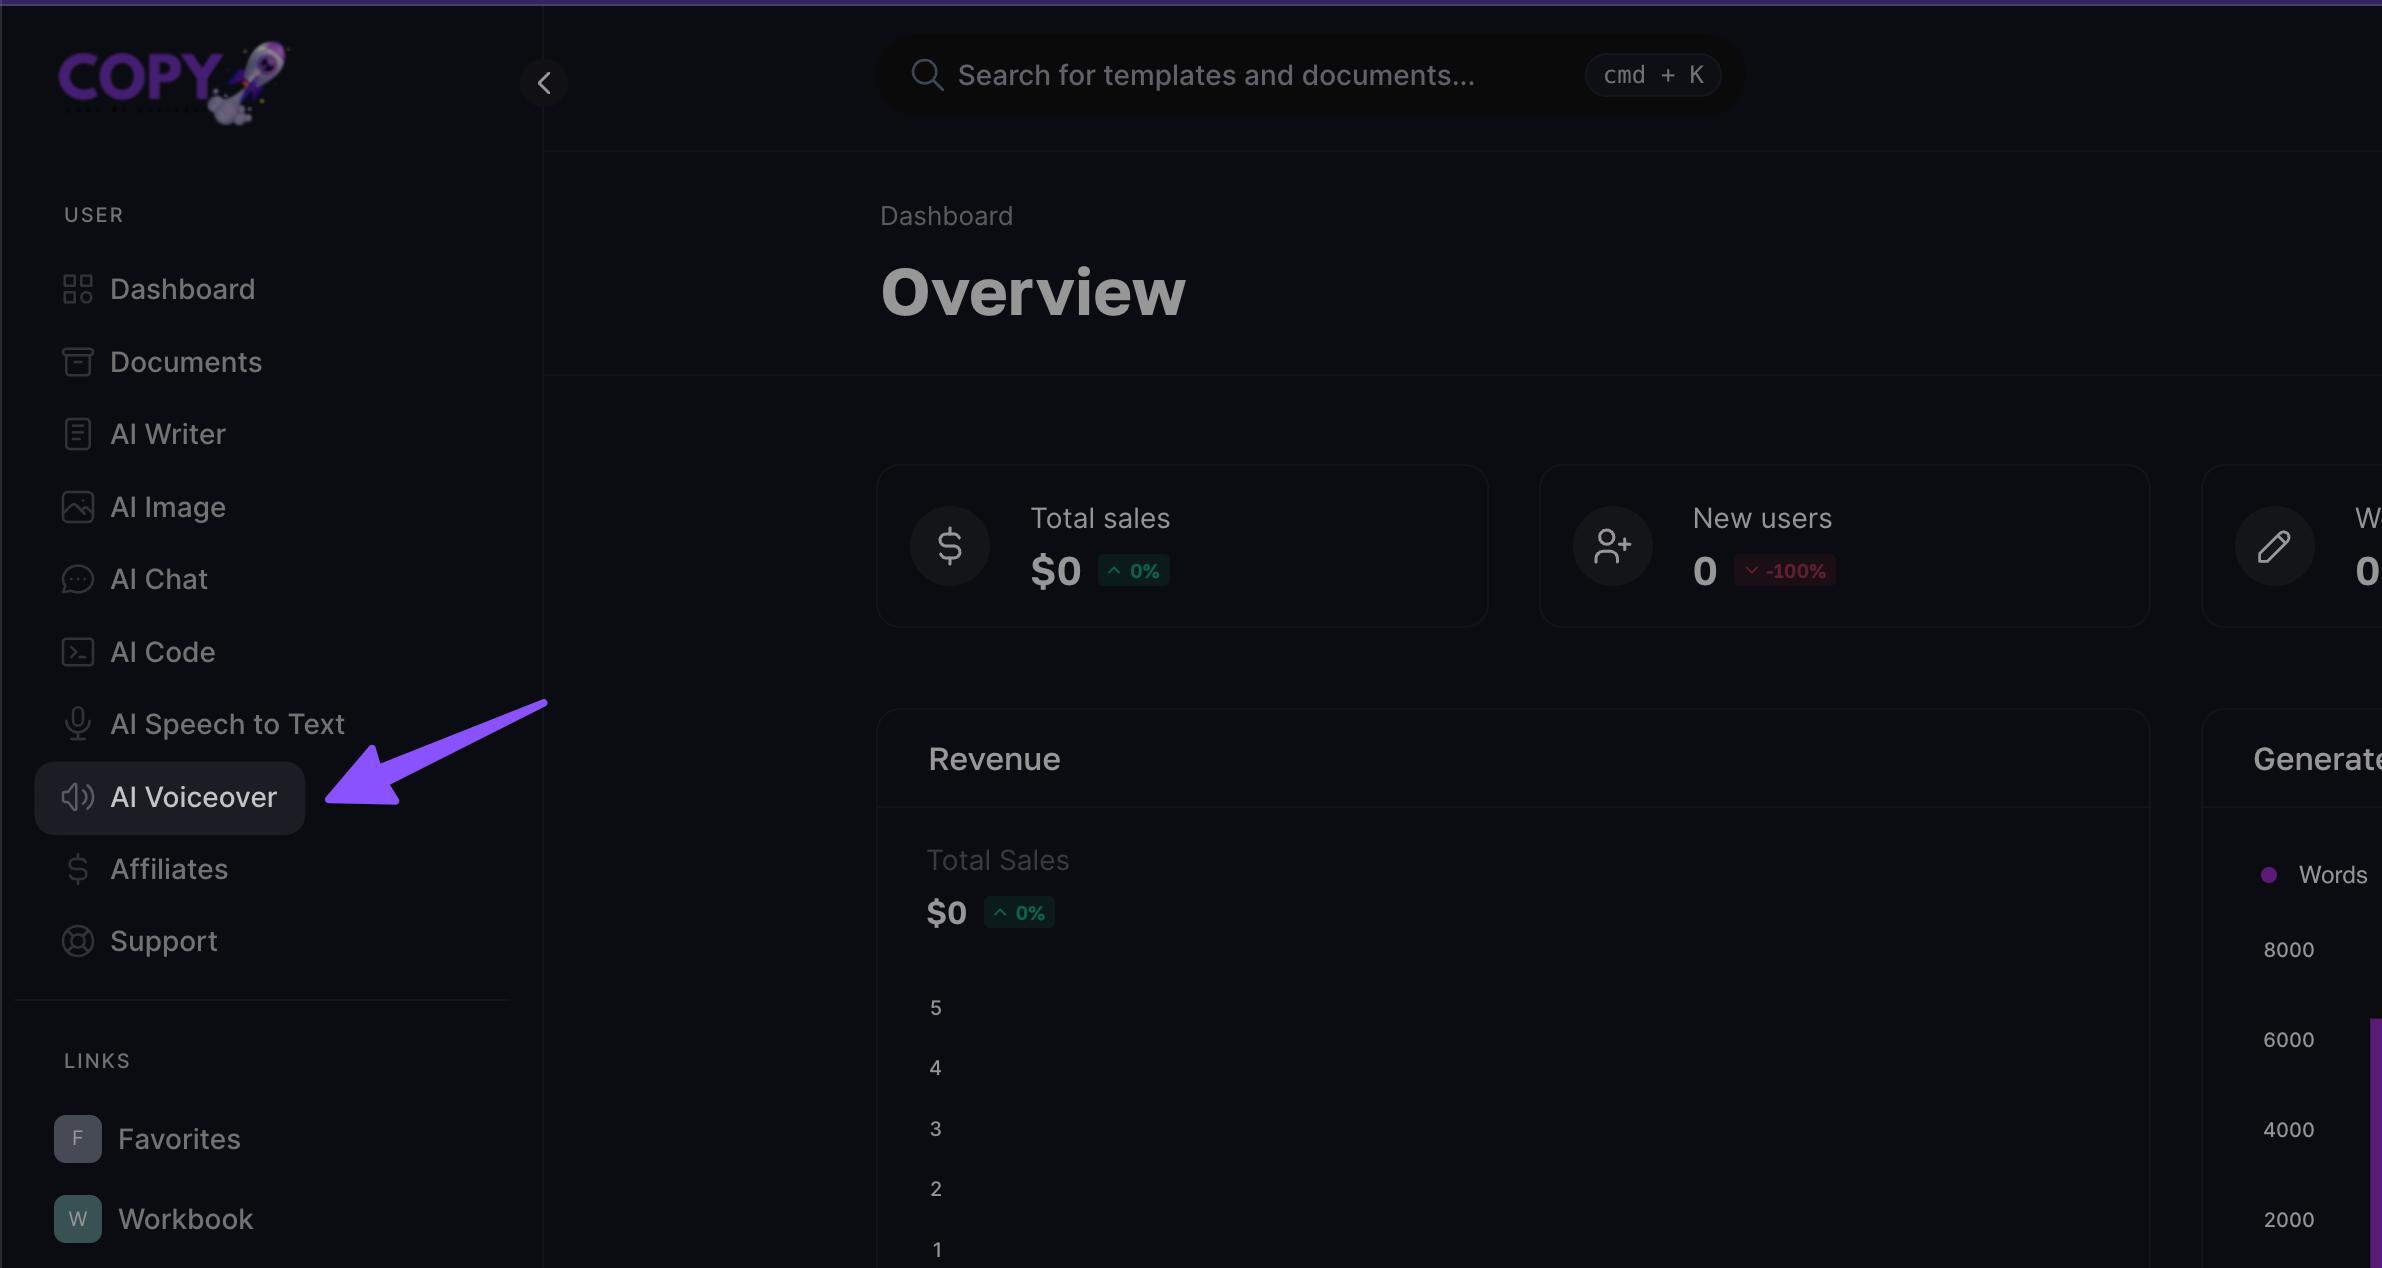The image size is (2382, 1268).
Task: Click the Dashboard breadcrumb above Overview
Action: (x=946, y=216)
